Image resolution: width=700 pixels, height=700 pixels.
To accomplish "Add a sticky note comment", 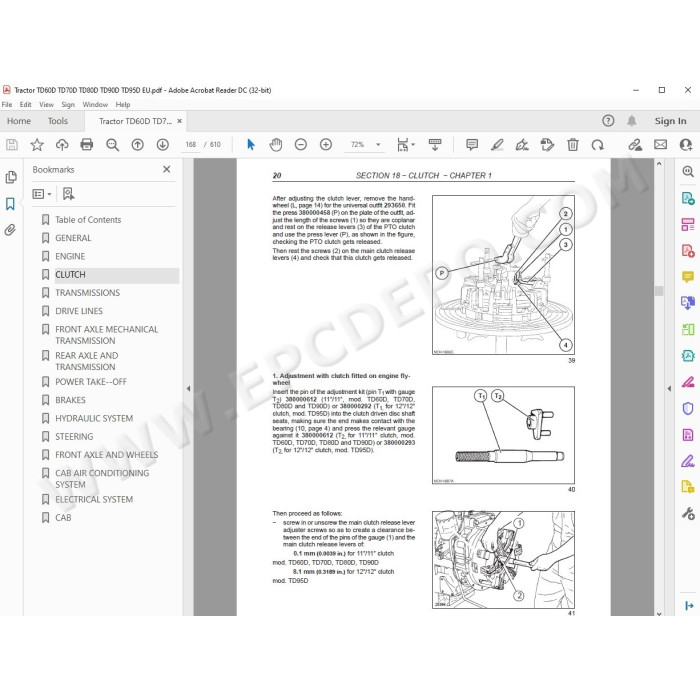I will [x=472, y=144].
